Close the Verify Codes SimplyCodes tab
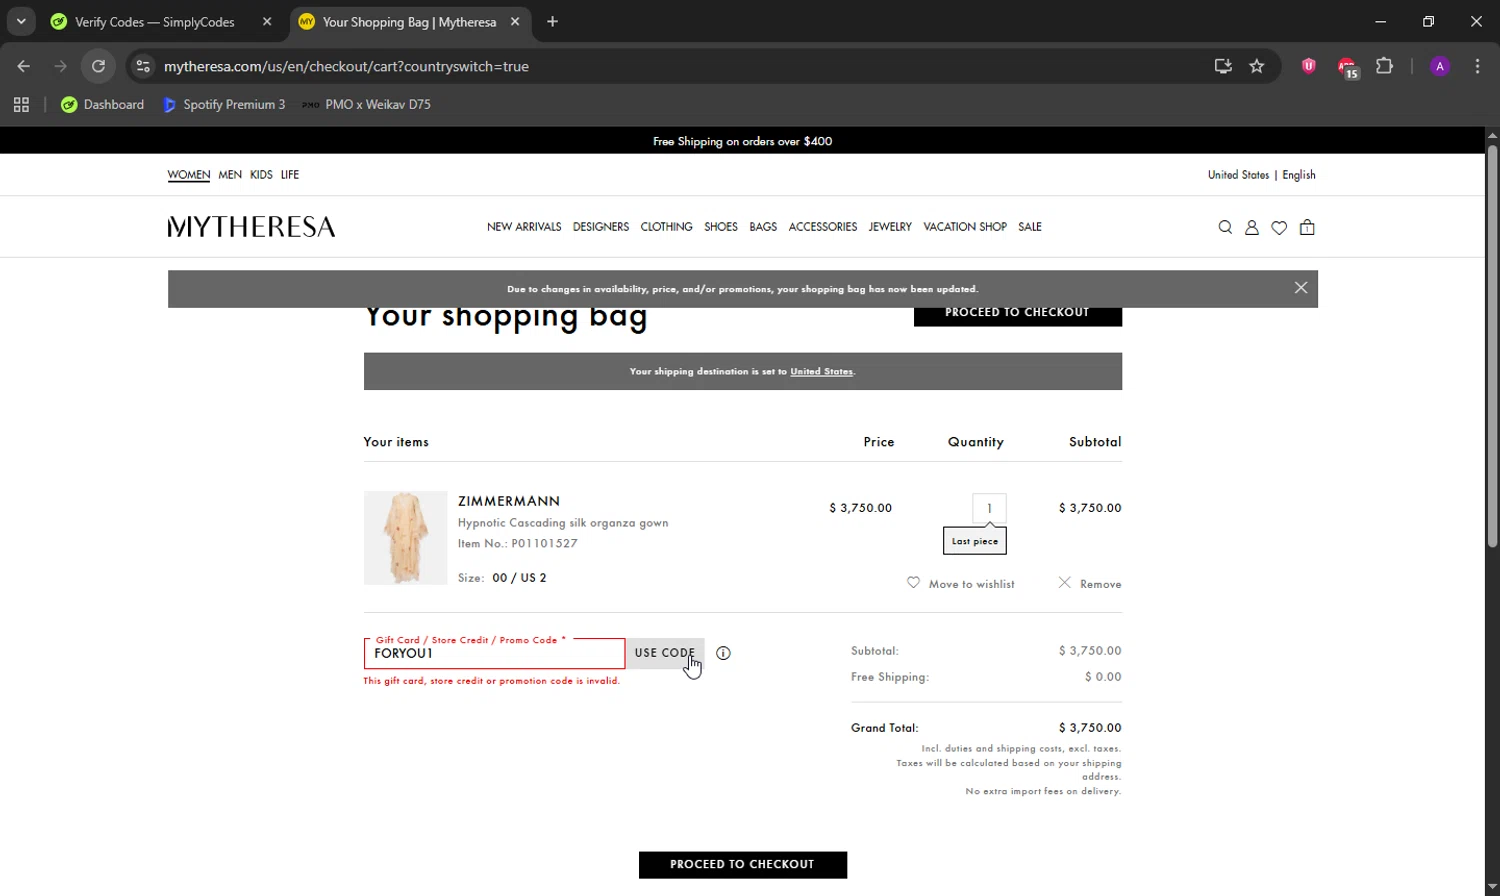This screenshot has height=896, width=1500. pos(267,22)
